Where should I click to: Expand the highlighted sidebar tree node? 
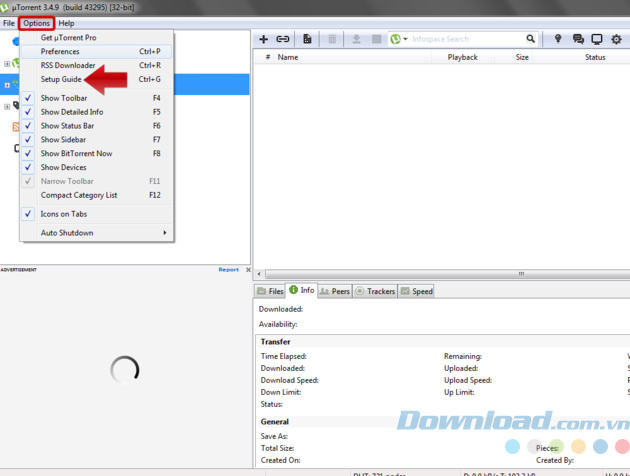point(7,85)
